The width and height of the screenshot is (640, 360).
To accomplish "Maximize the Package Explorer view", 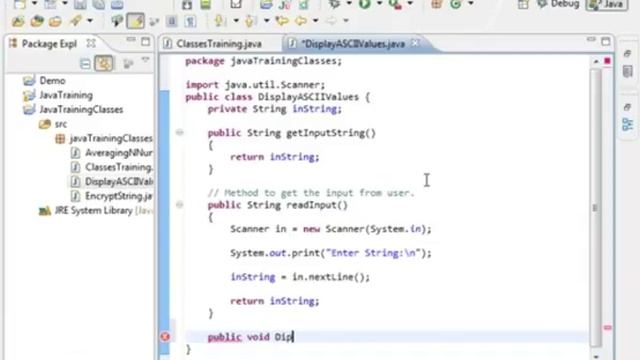I will click(145, 42).
